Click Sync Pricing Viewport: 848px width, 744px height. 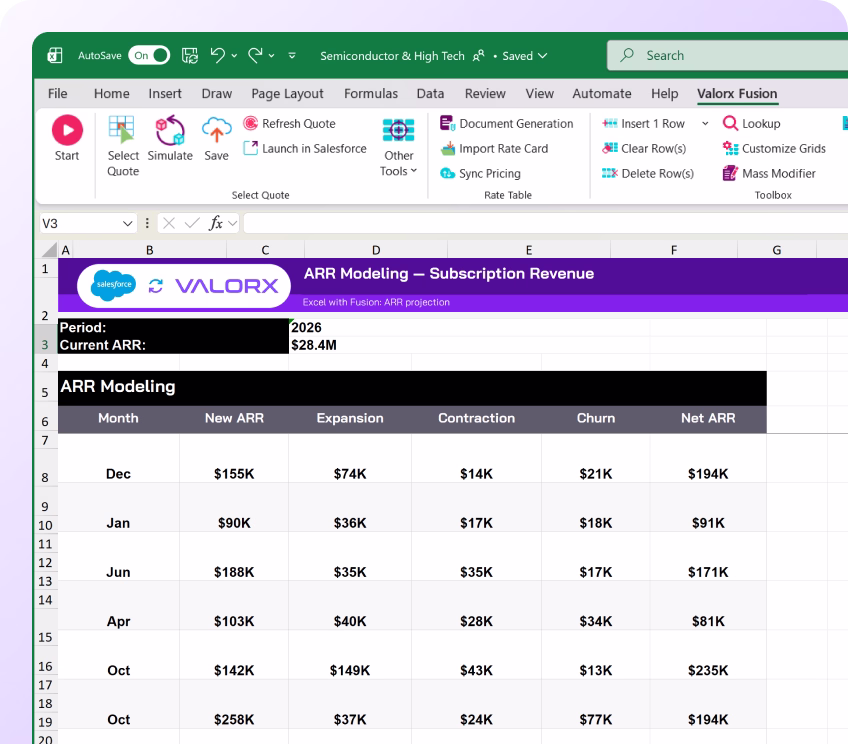tap(480, 174)
